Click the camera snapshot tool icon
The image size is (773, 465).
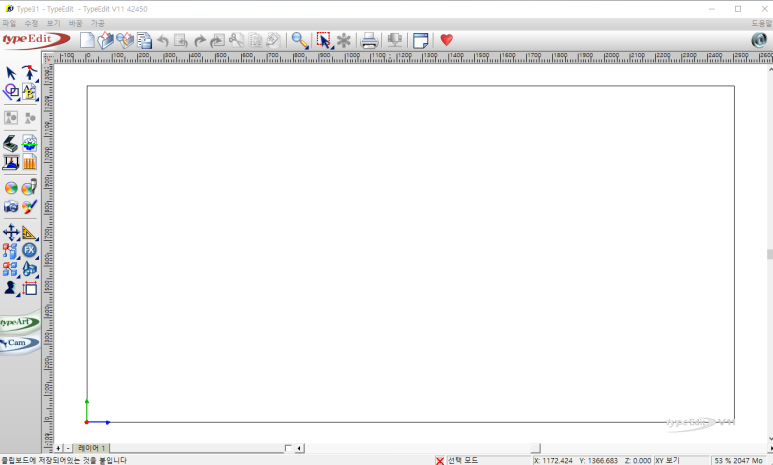click(x=11, y=207)
